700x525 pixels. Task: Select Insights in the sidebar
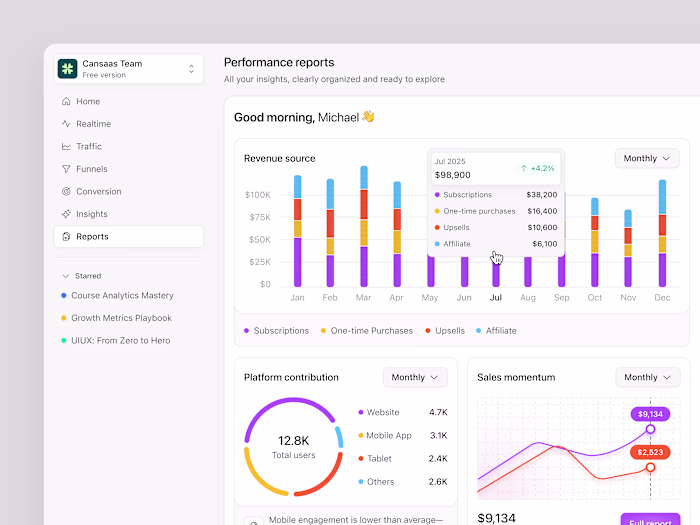coord(129,214)
